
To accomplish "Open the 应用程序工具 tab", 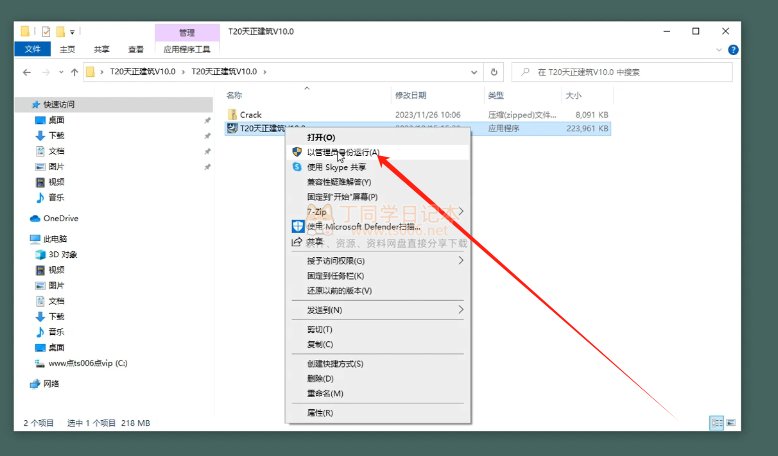I will pyautogui.click(x=187, y=49).
